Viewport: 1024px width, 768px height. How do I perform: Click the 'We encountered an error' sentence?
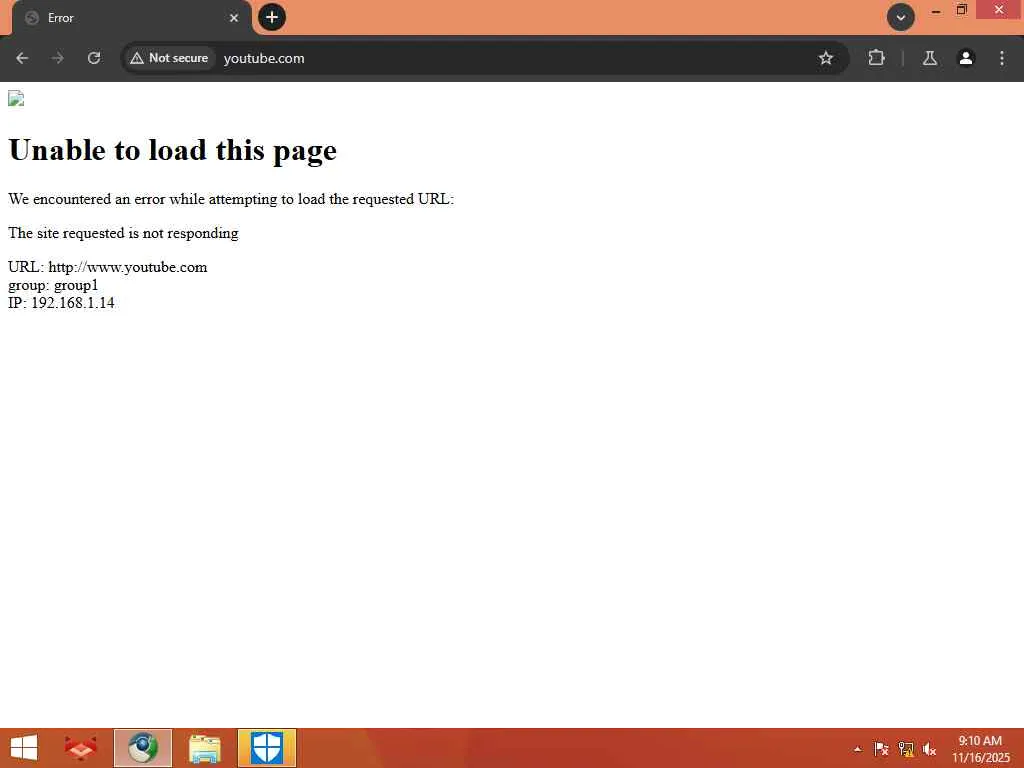[231, 199]
